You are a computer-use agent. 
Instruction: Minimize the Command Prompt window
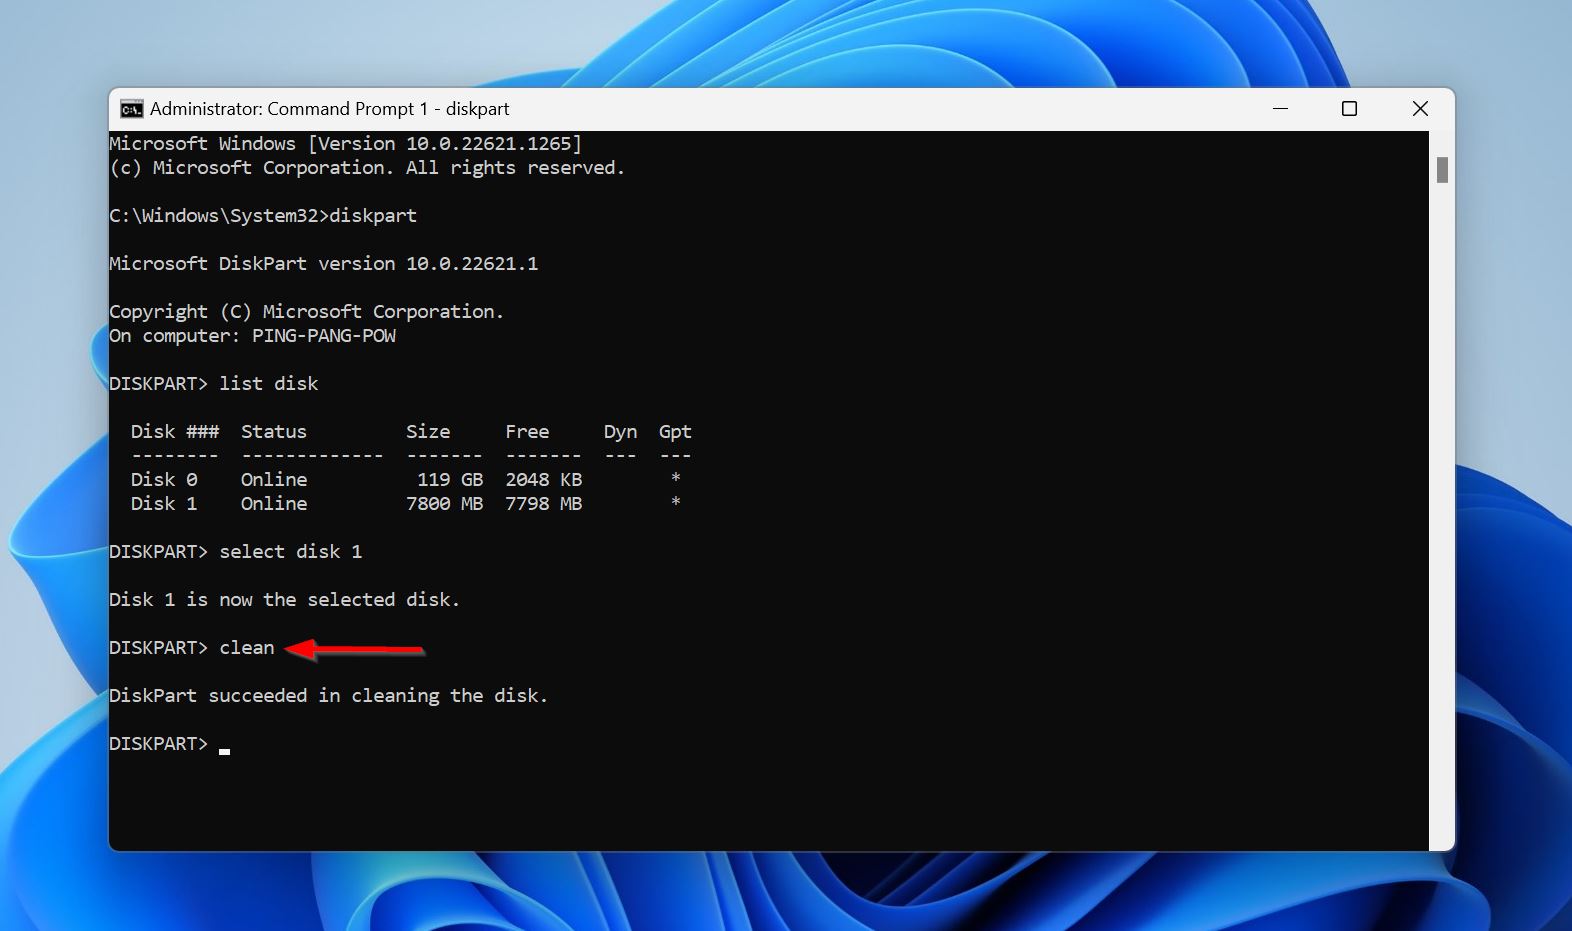tap(1280, 109)
